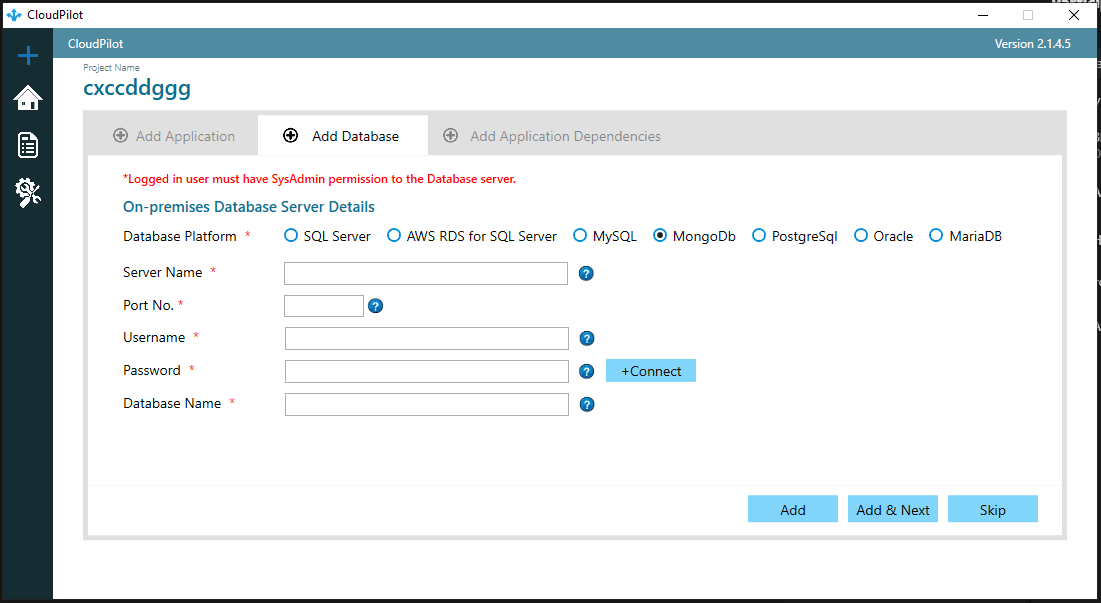The image size is (1101, 603).
Task: Click the help icon beside Database Name
Action: pos(587,404)
